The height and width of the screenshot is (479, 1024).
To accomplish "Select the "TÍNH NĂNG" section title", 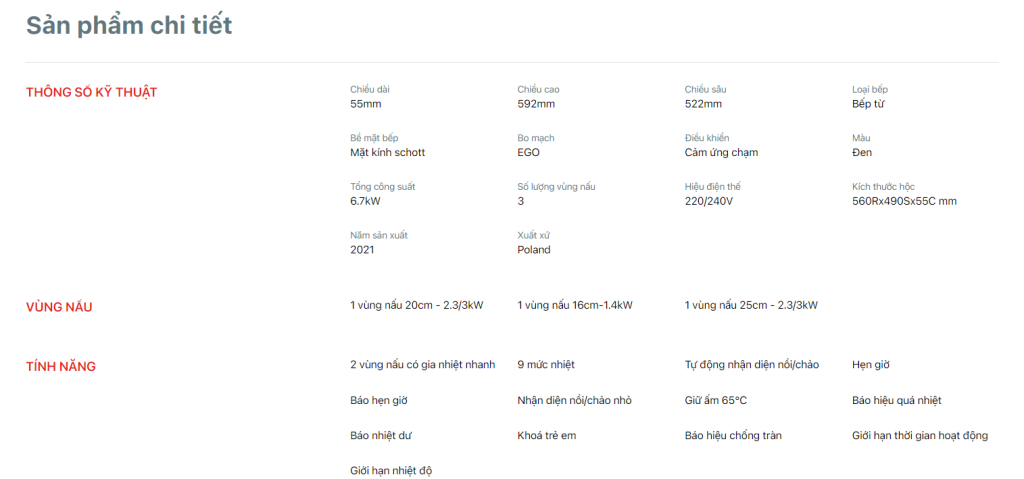I will pyautogui.click(x=61, y=367).
